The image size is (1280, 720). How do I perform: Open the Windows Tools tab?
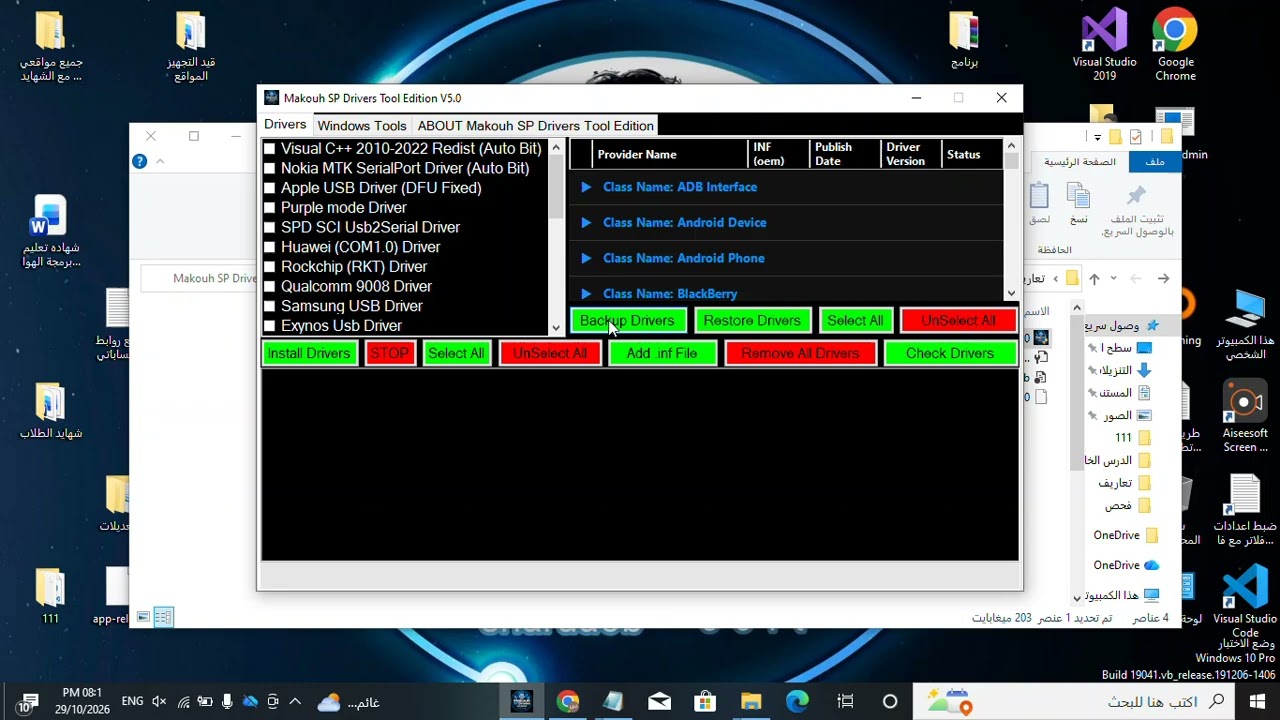(362, 126)
